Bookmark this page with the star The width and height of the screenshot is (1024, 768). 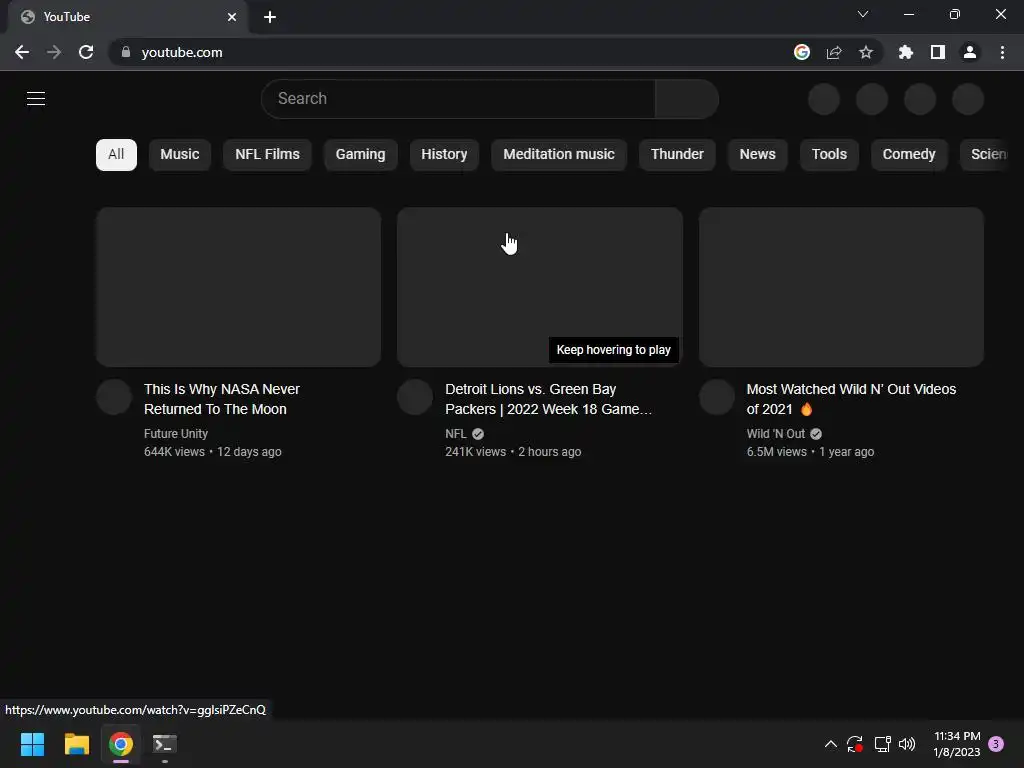point(866,52)
